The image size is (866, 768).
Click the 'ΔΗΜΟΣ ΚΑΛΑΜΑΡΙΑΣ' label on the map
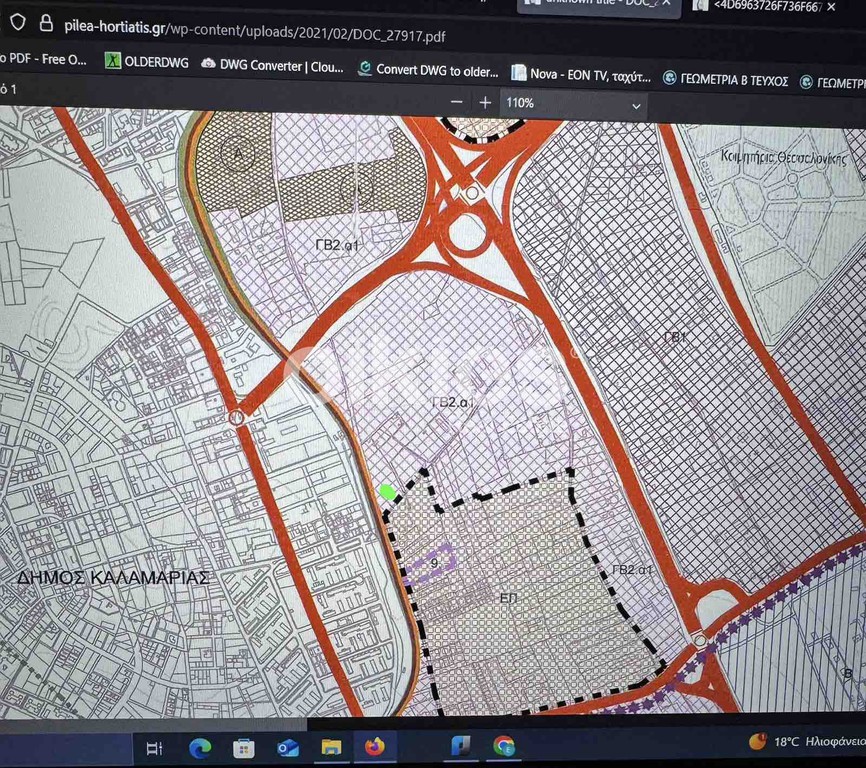pos(113,578)
